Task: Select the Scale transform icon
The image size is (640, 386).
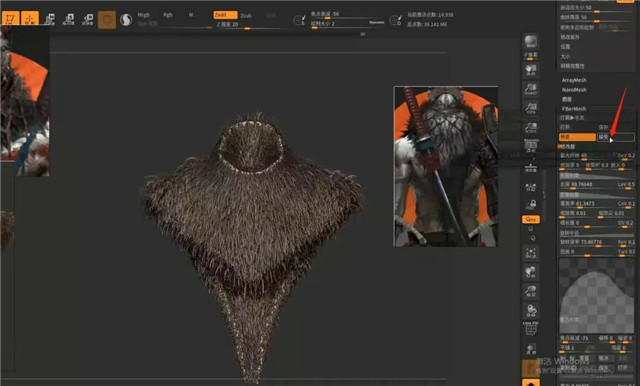Action: tap(69, 19)
